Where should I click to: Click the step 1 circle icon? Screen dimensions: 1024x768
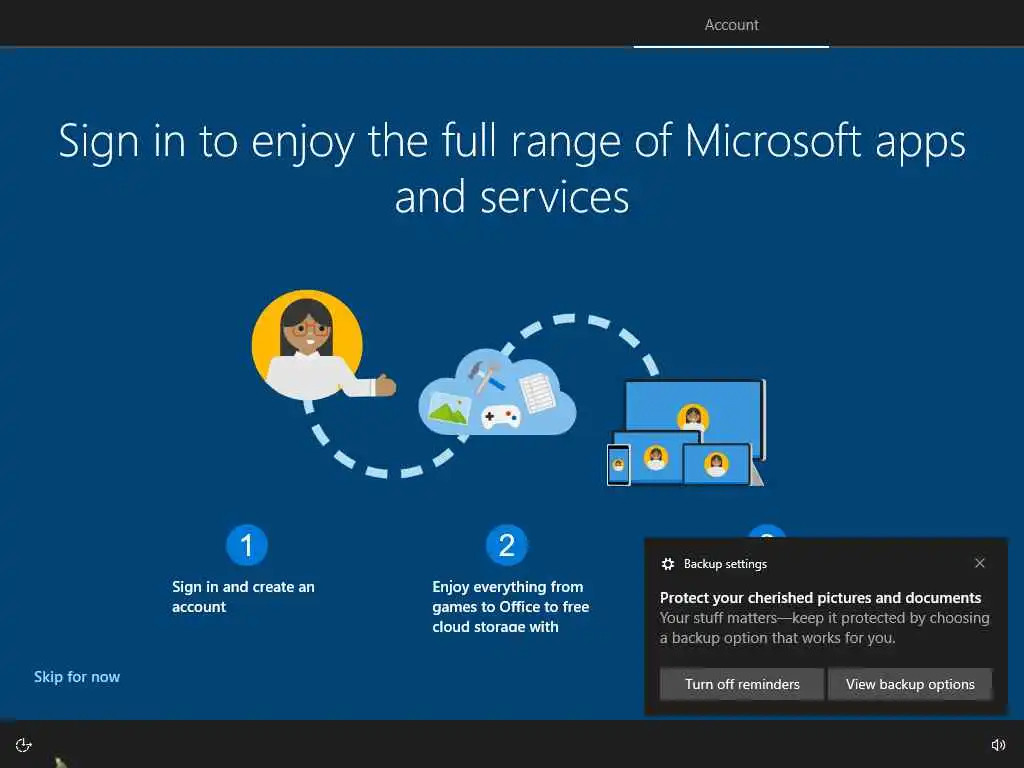[246, 545]
